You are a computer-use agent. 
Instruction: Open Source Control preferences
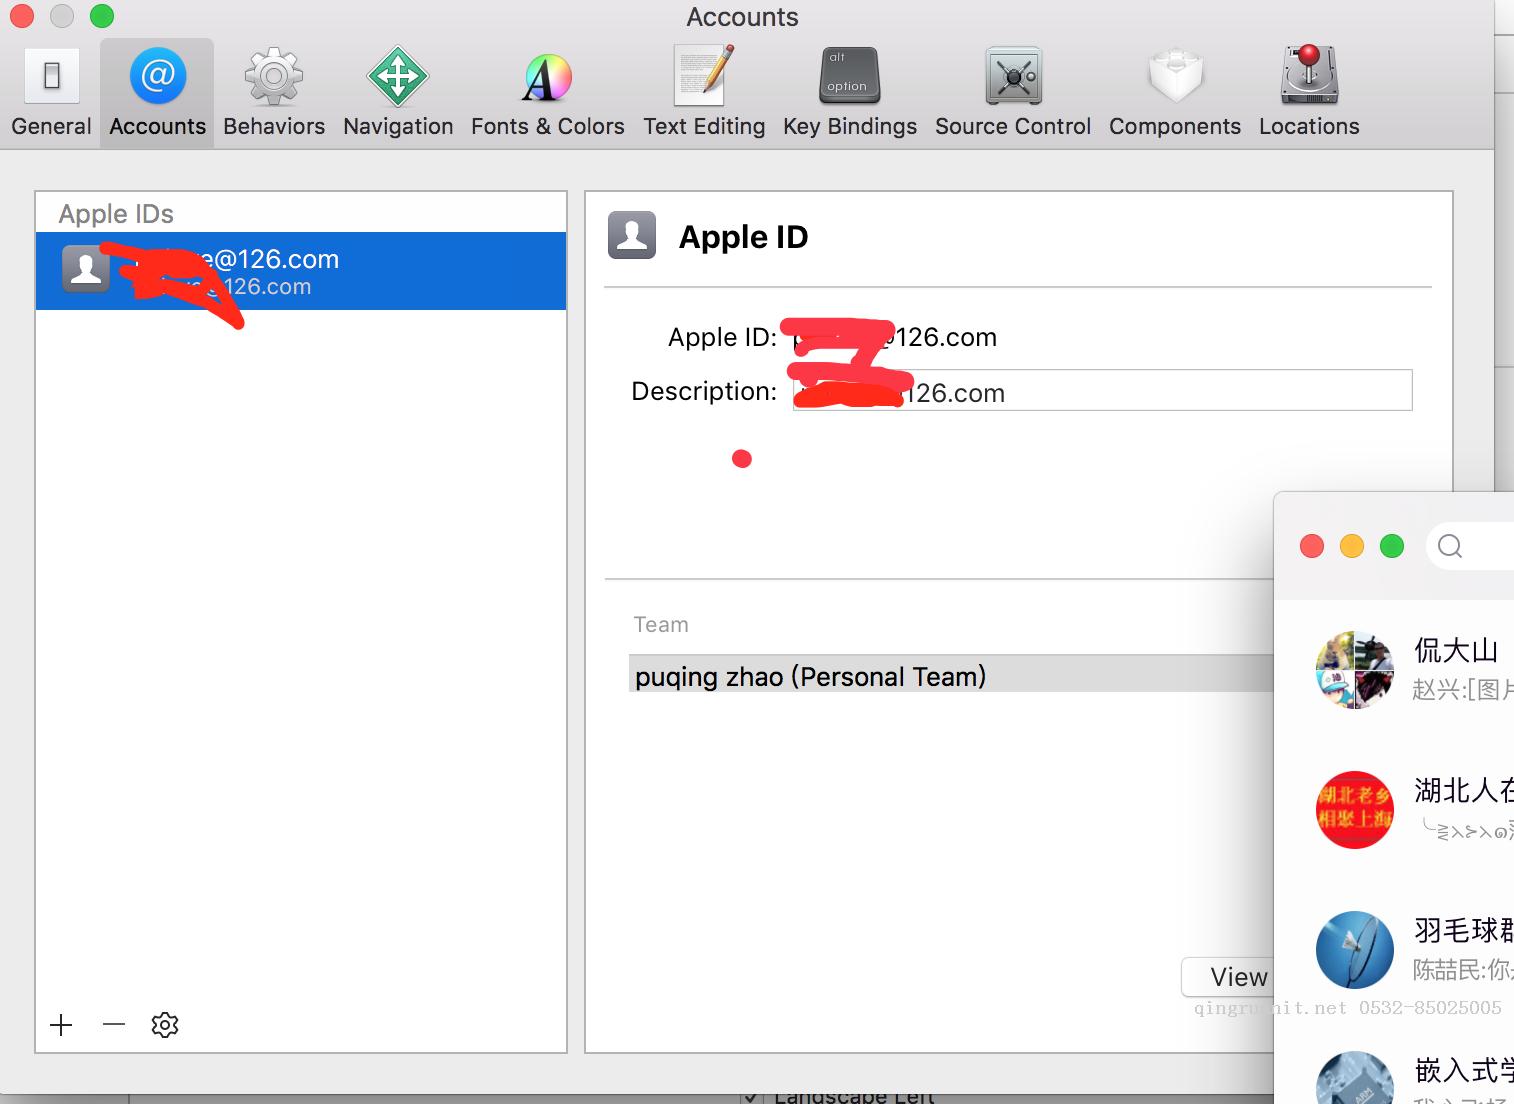[x=1013, y=92]
